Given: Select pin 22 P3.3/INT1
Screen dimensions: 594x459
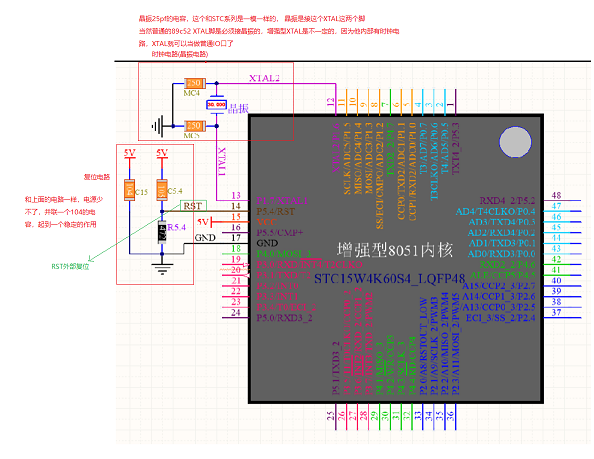Looking at the screenshot, I should pos(277,296).
